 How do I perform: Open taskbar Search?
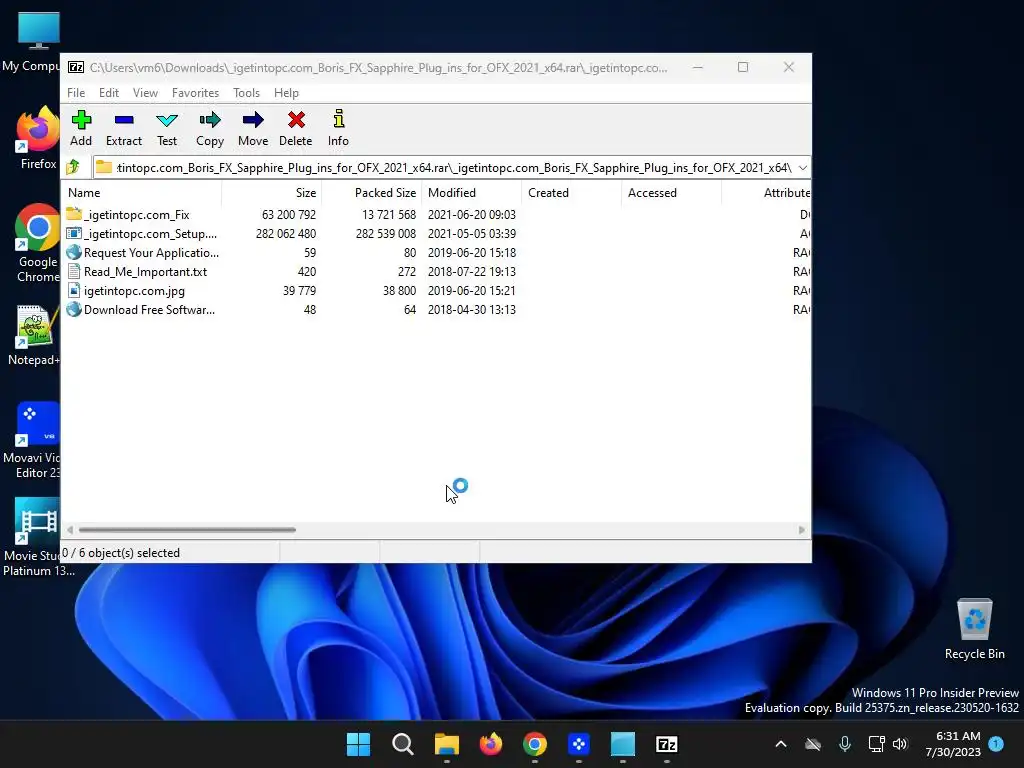pos(402,744)
